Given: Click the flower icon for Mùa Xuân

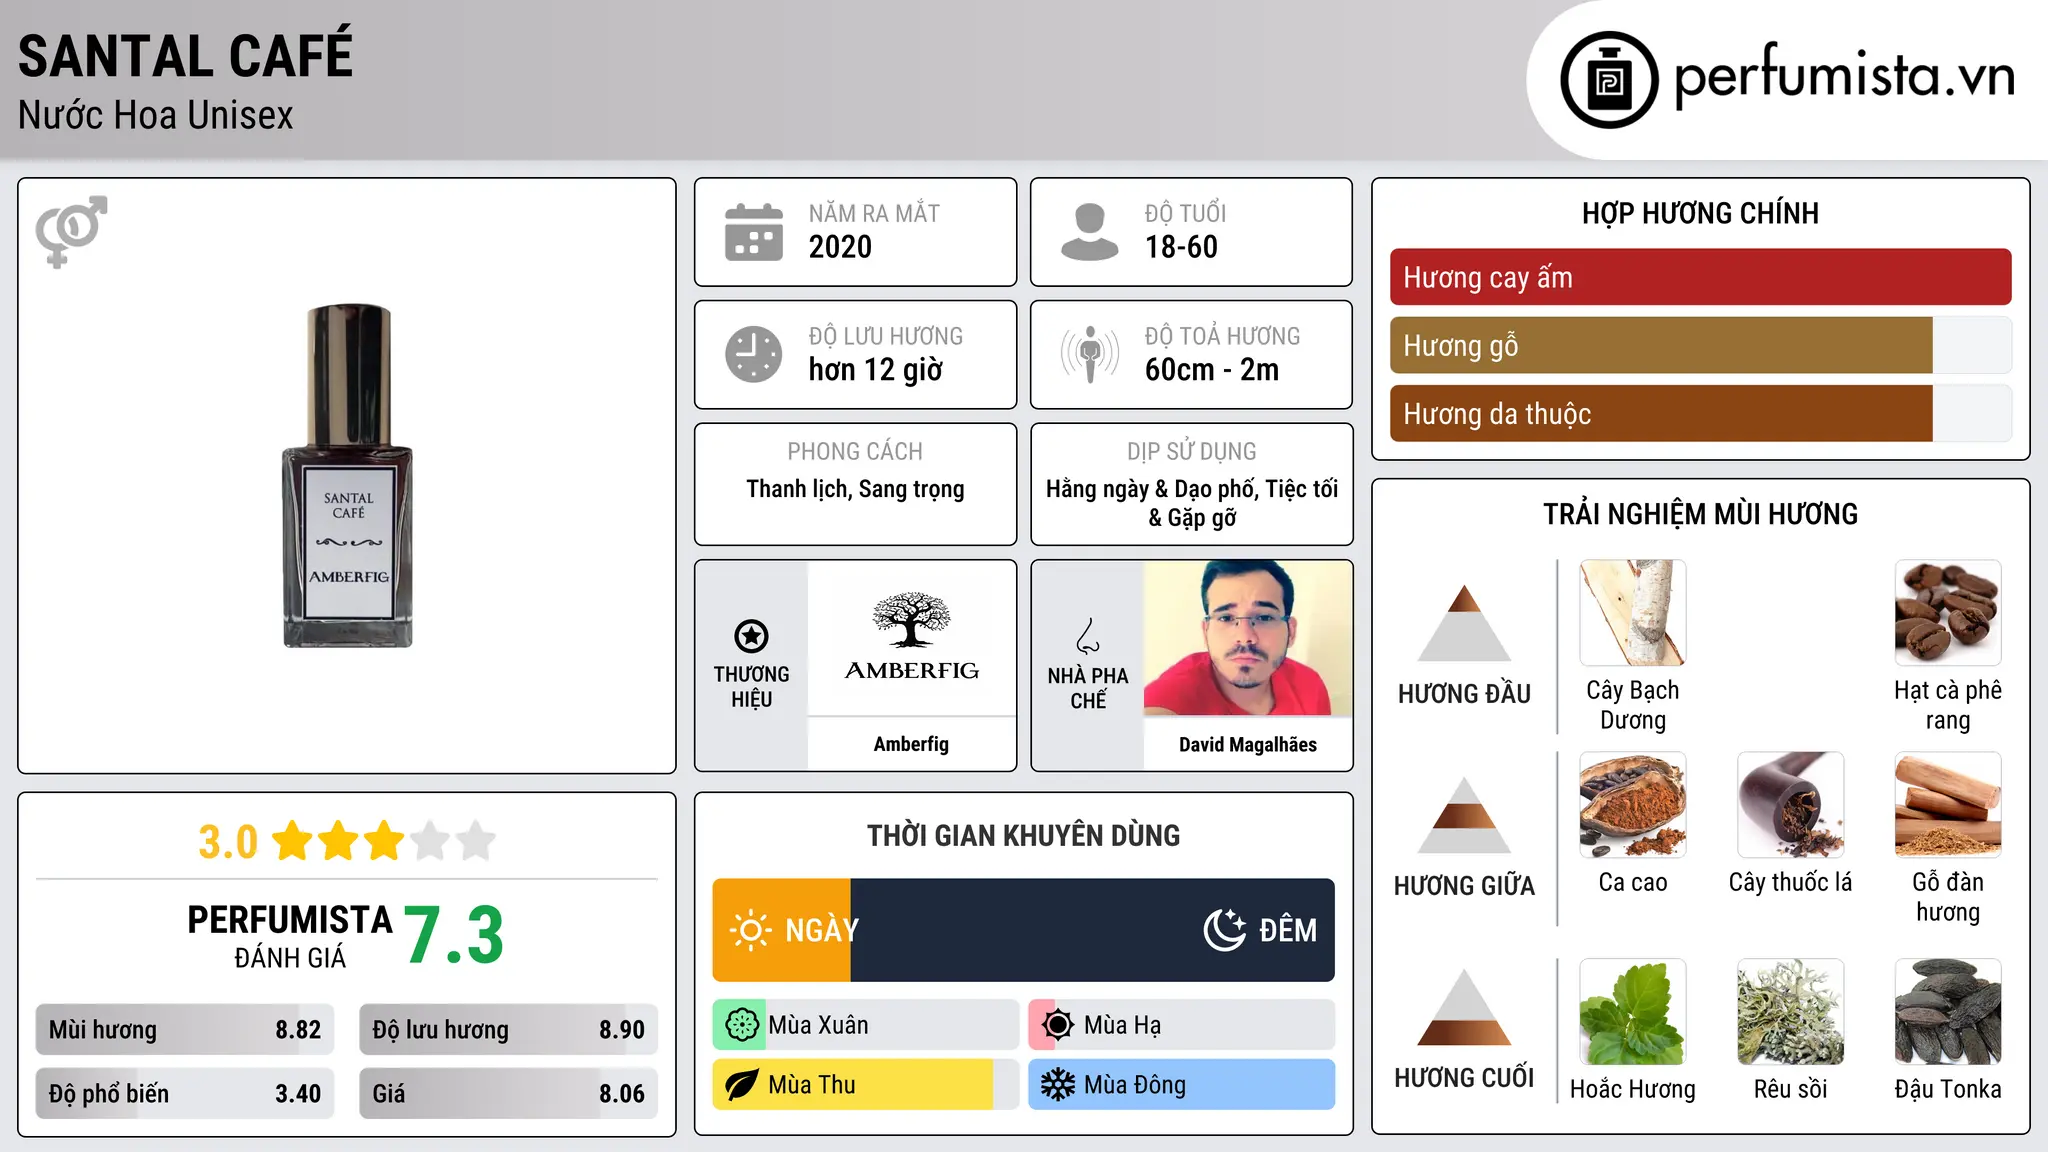Looking at the screenshot, I should [742, 1025].
